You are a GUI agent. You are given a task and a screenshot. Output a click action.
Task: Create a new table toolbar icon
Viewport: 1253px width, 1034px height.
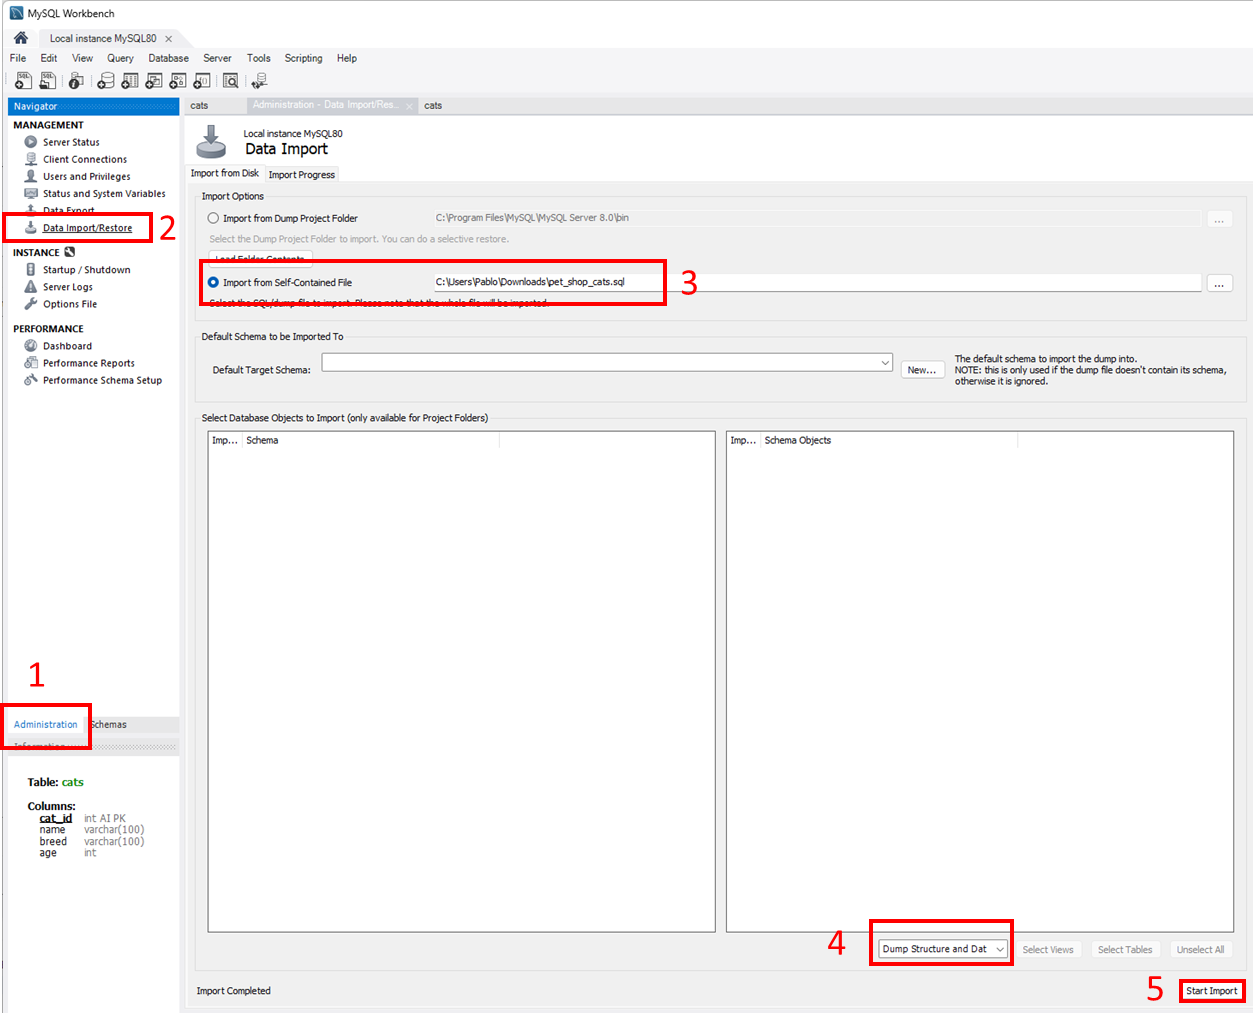pos(129,81)
